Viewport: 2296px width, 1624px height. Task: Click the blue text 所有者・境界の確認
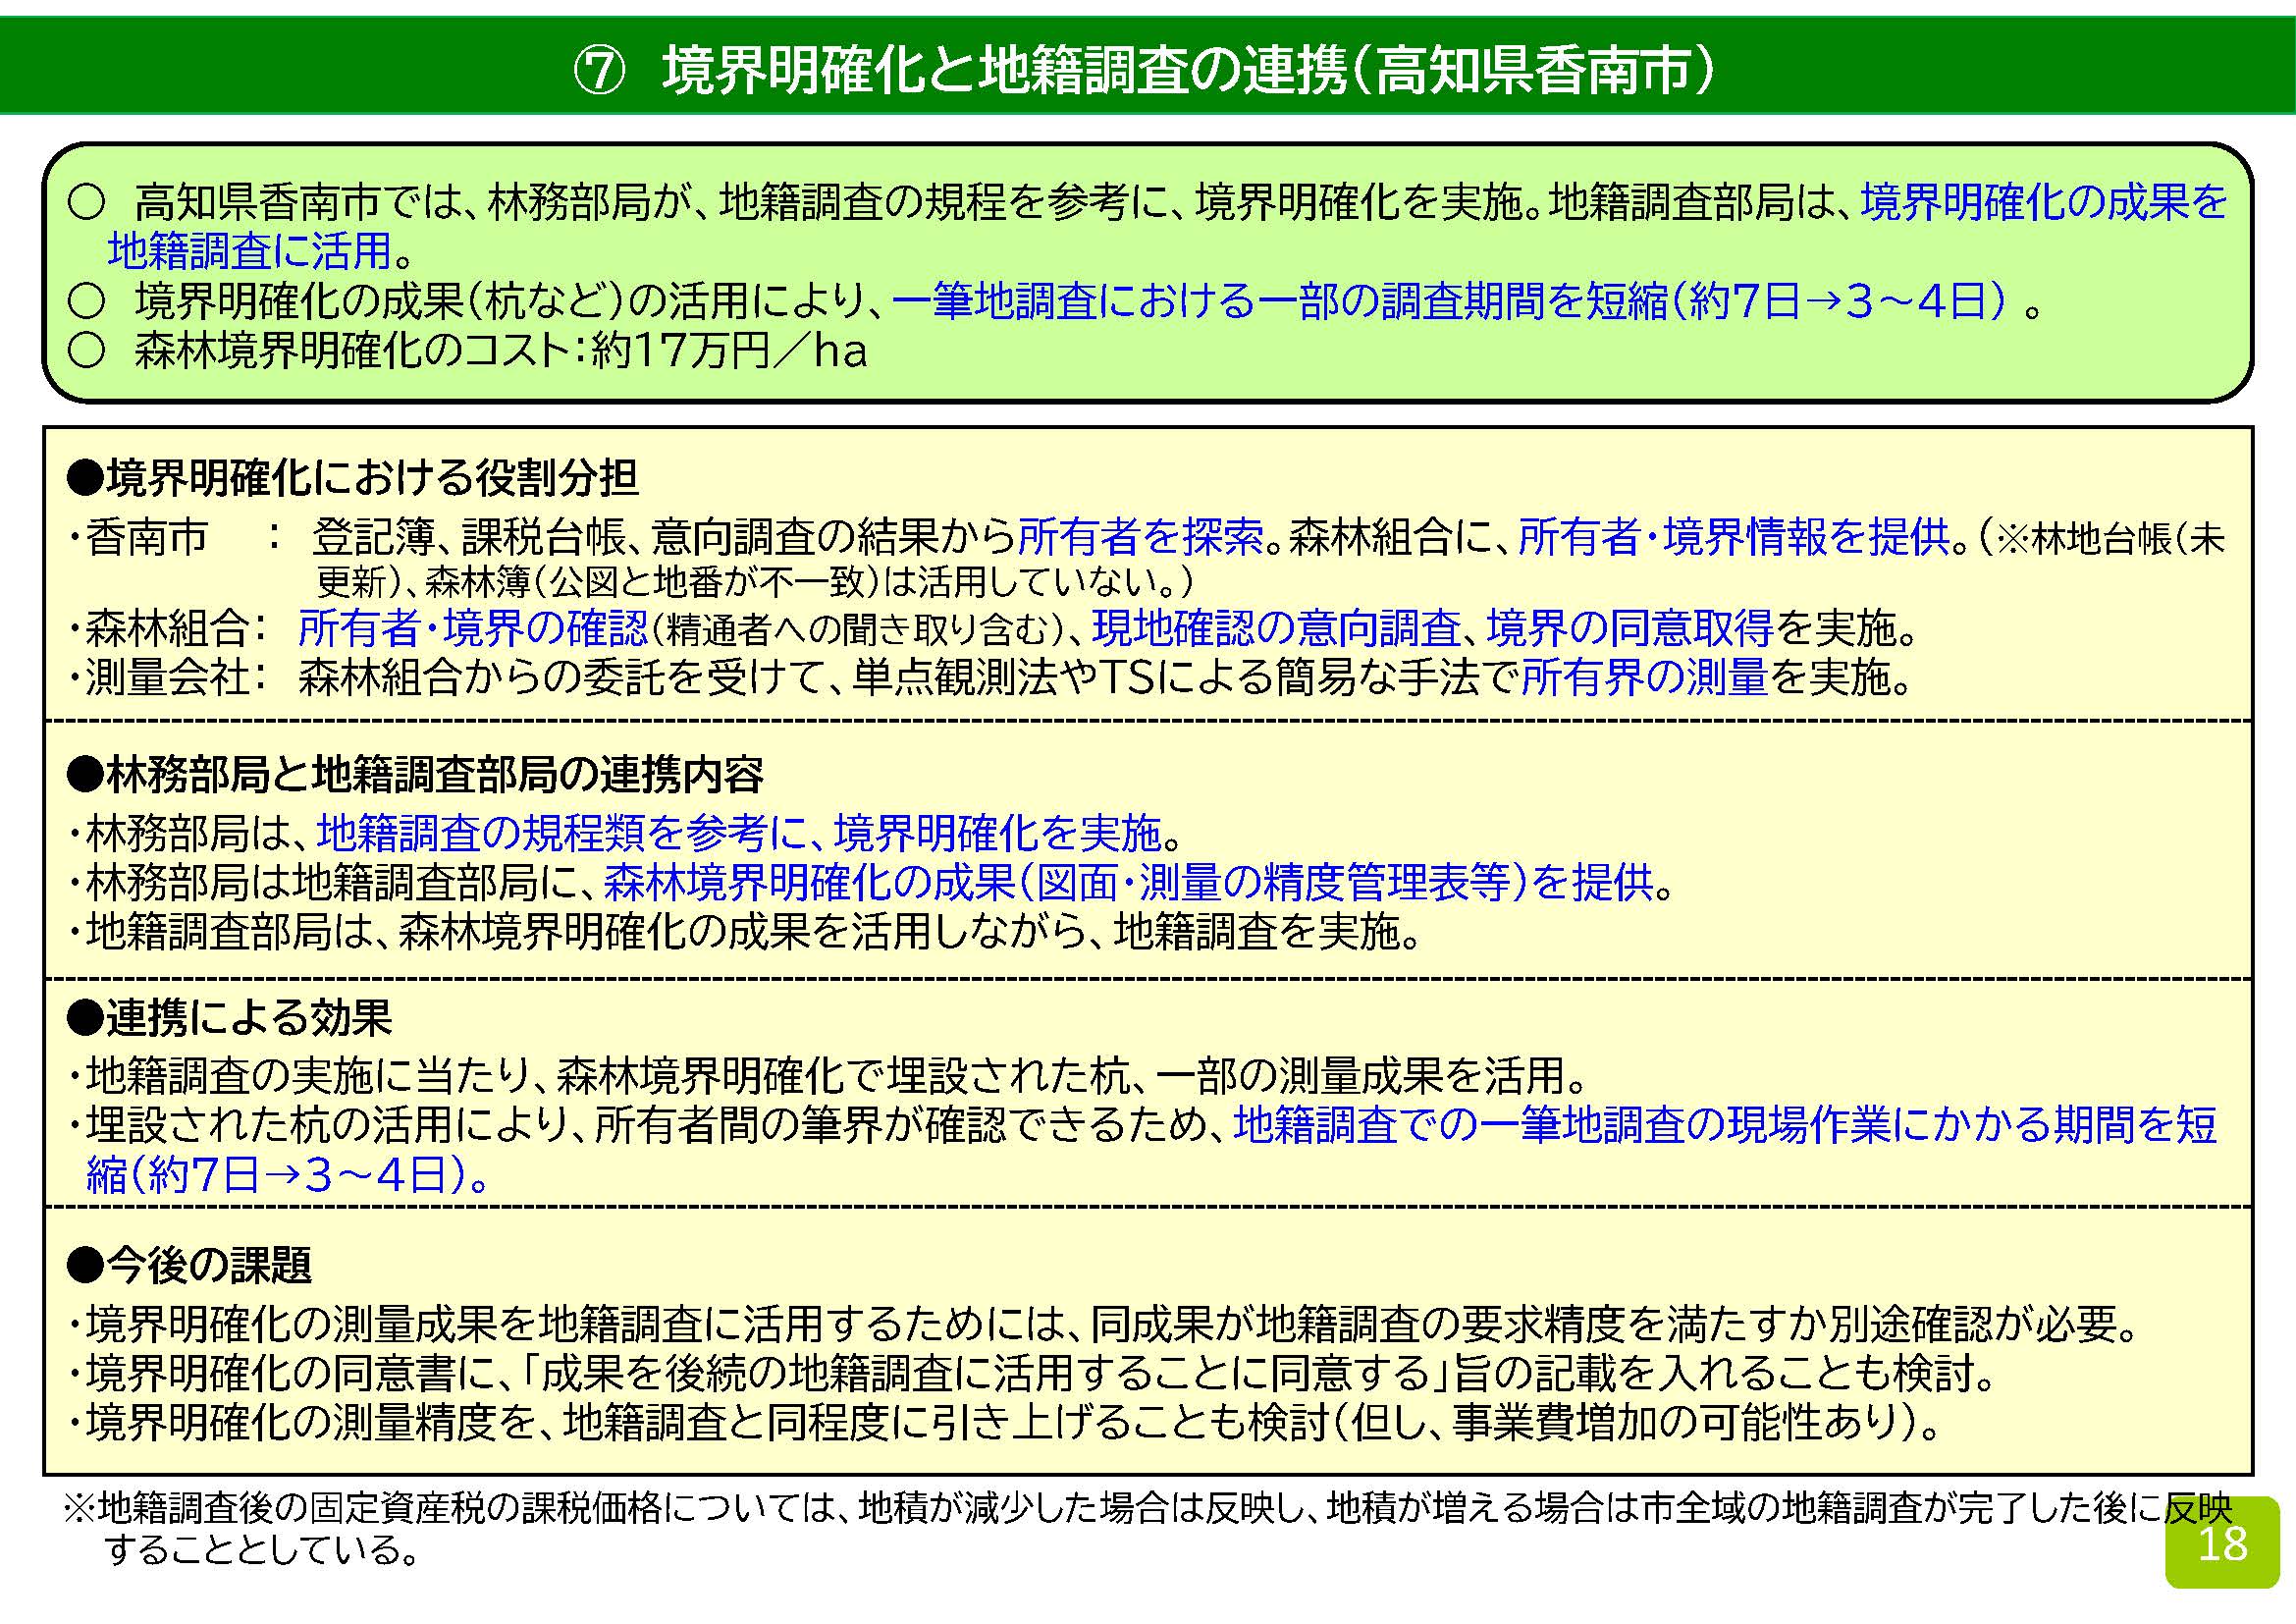[473, 629]
